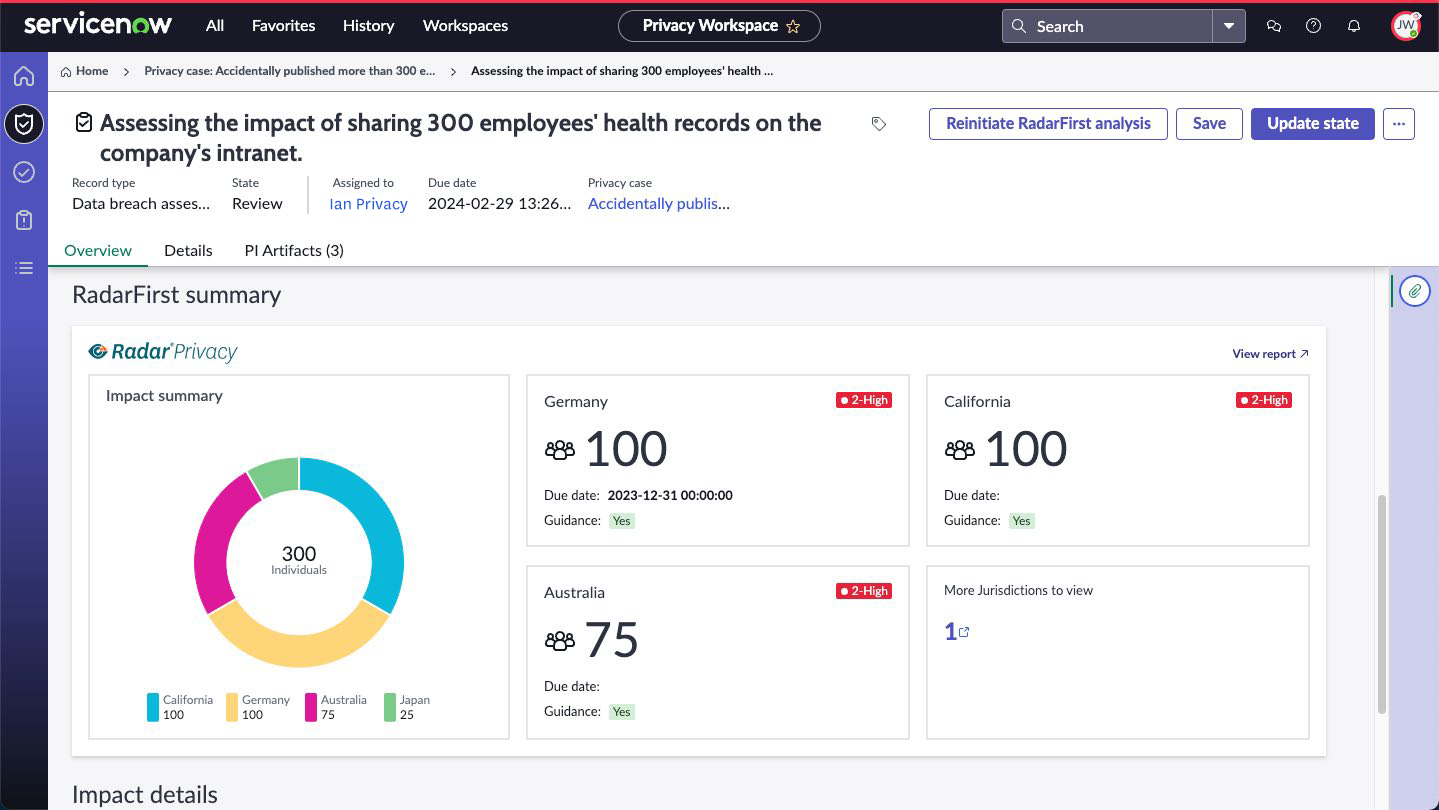
Task: Click the ServiceNow logo
Action: pos(98,25)
